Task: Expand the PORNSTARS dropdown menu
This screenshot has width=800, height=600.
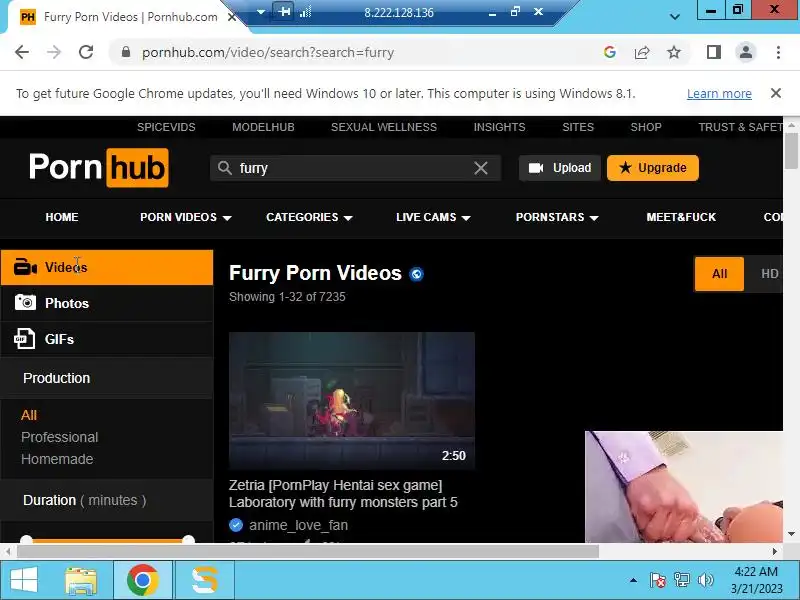Action: click(x=557, y=217)
